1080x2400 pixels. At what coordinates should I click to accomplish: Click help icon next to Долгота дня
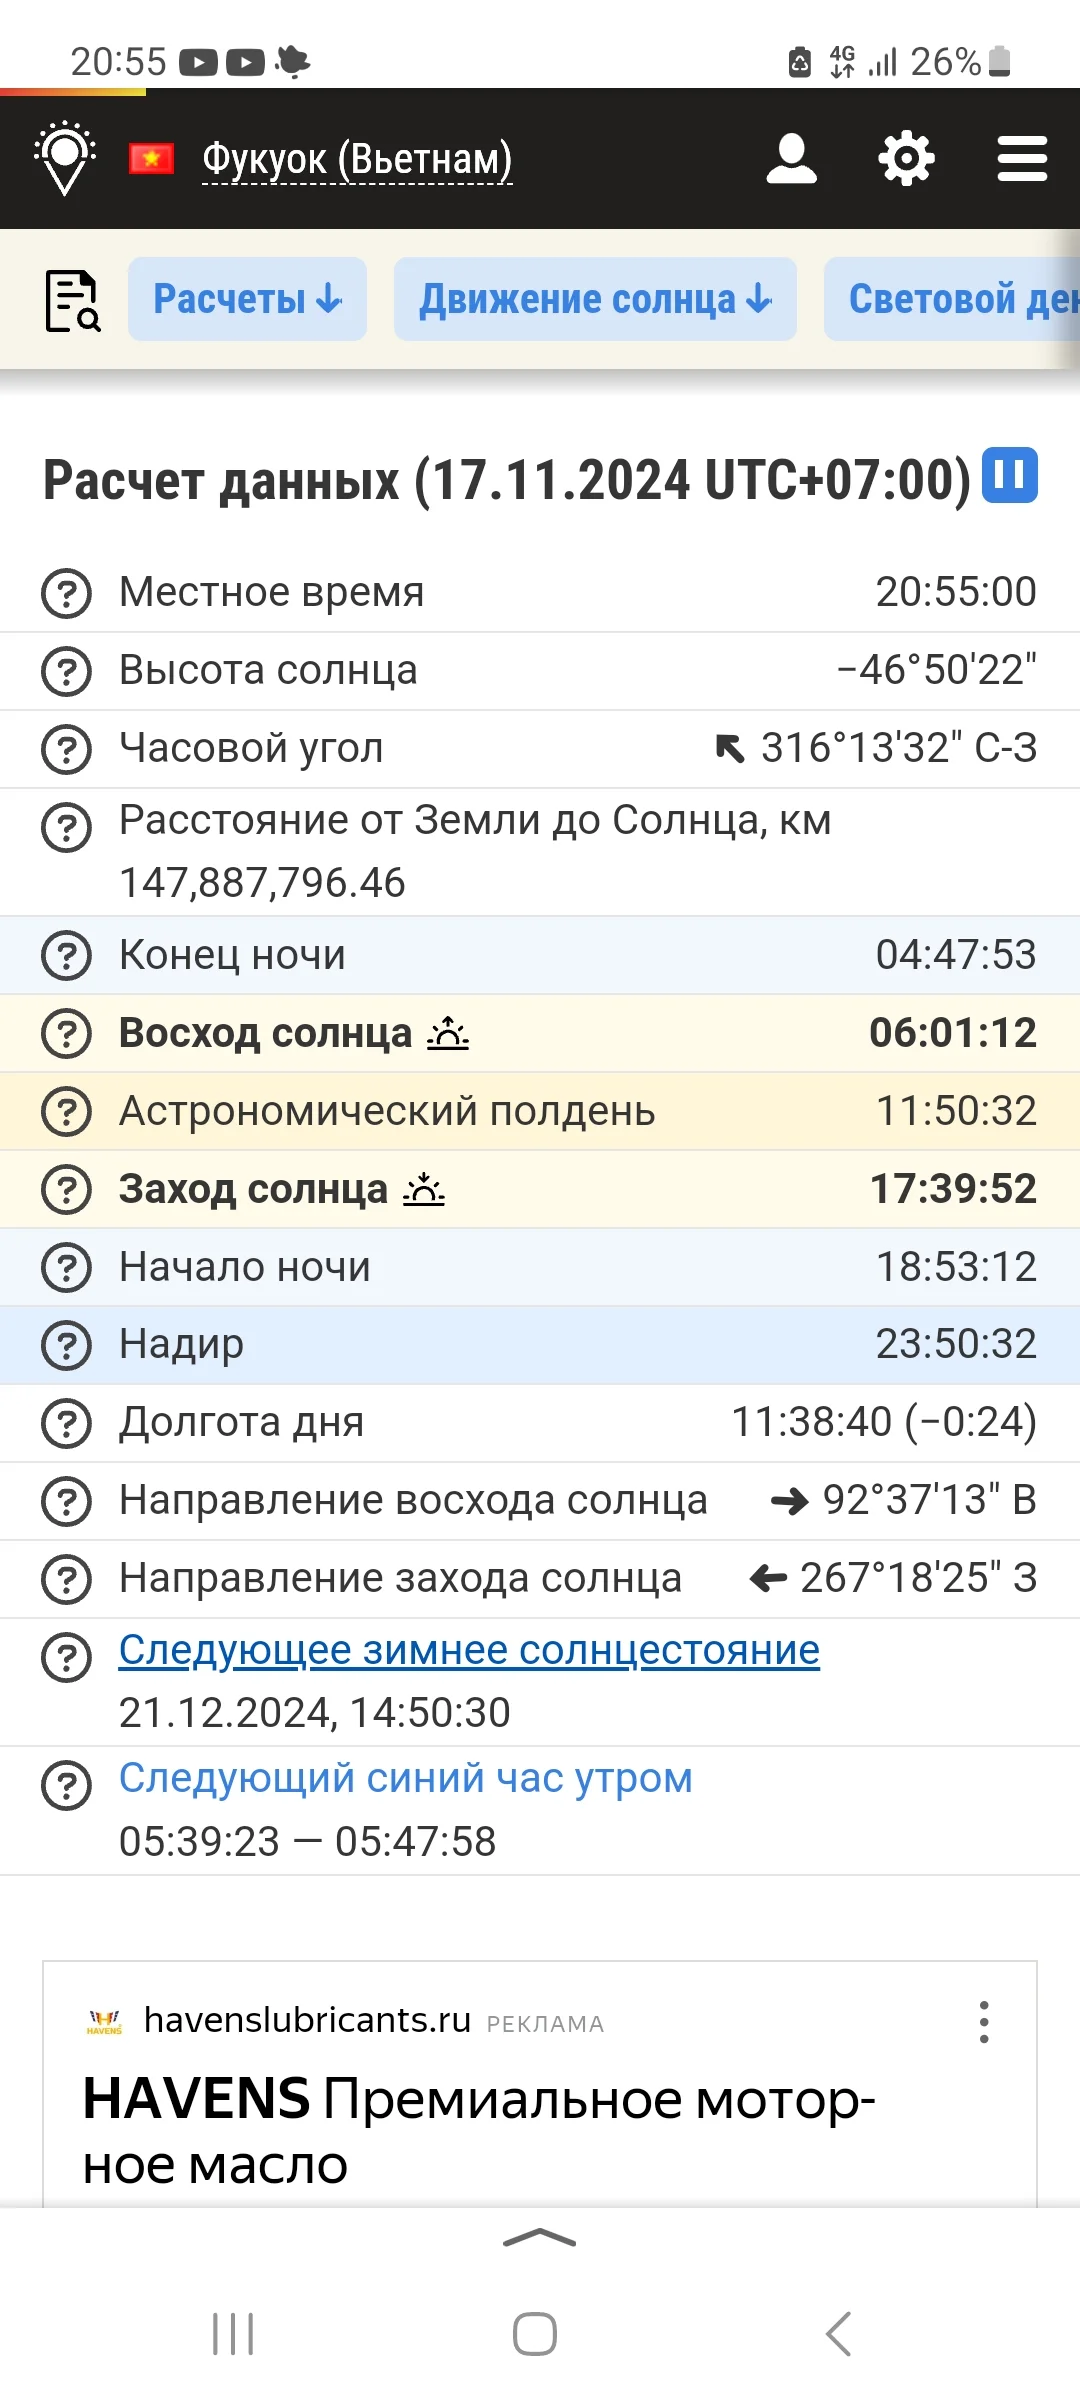click(66, 1423)
